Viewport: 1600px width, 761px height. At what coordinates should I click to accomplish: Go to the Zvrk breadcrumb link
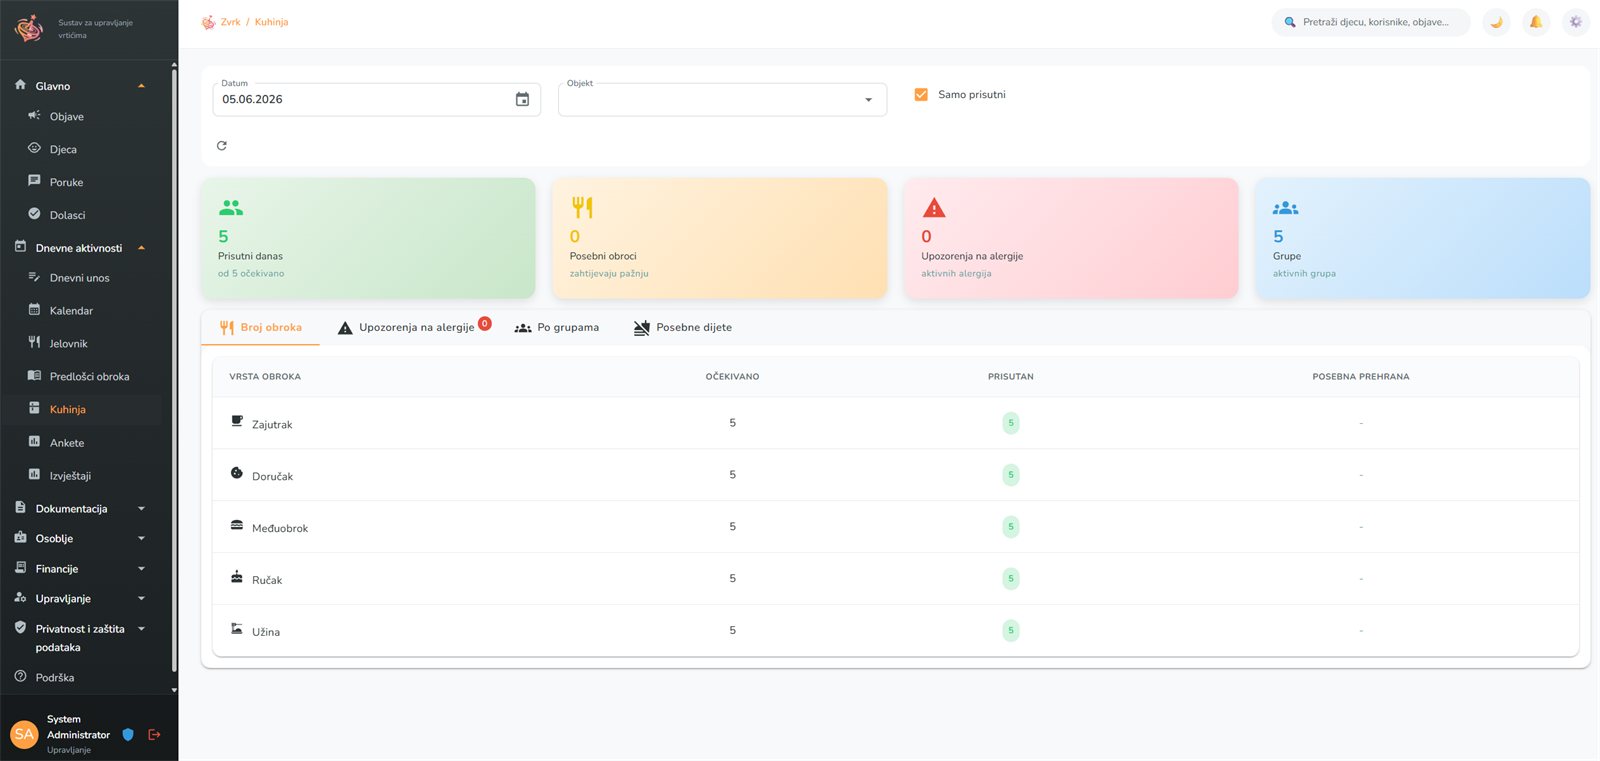pos(230,22)
